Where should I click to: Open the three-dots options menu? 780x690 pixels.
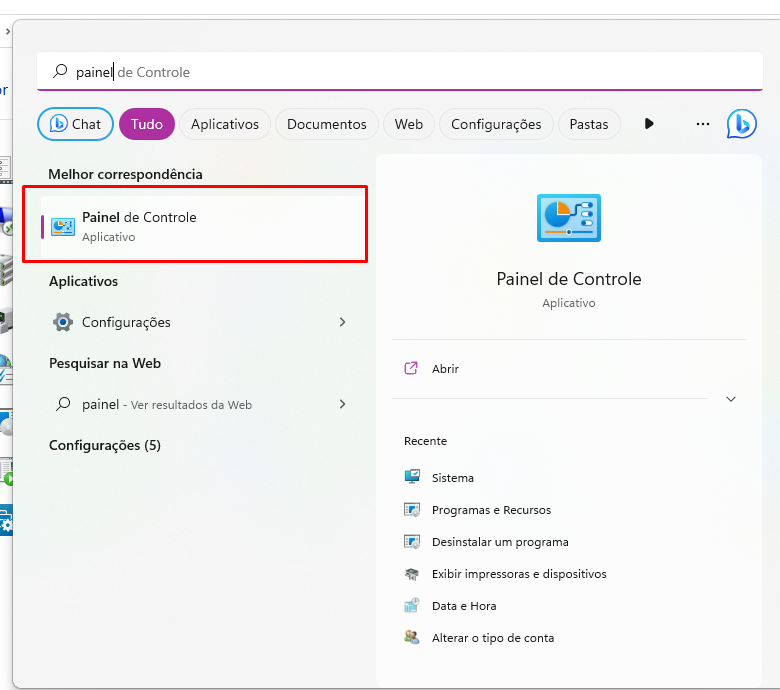(x=702, y=123)
